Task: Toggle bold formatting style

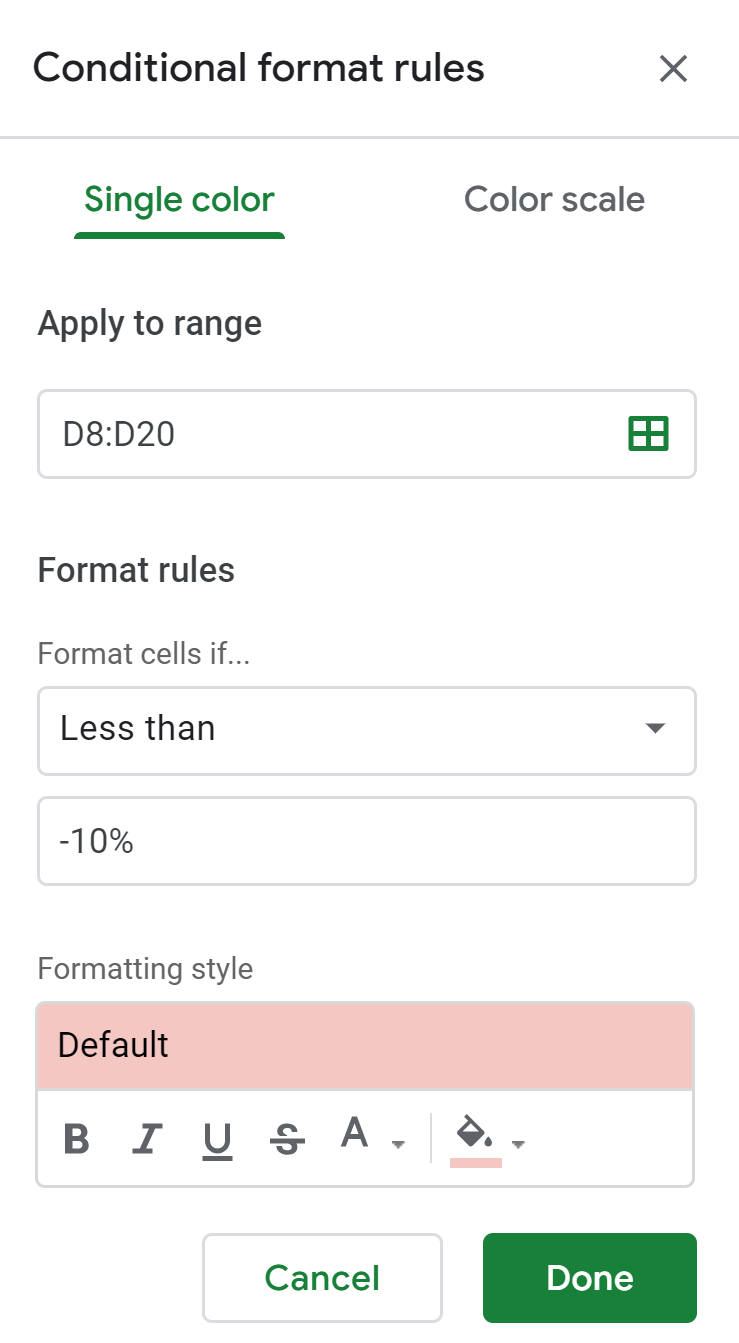Action: pos(76,1139)
